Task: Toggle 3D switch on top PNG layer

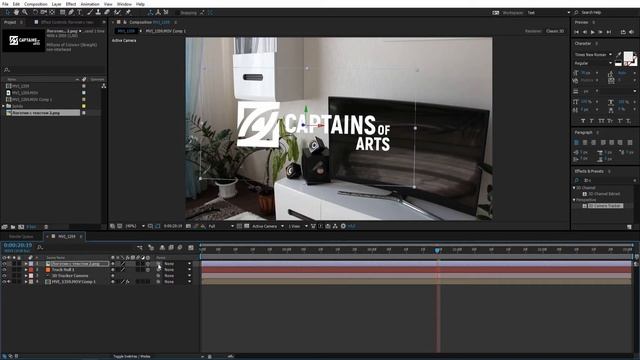Action: click(x=148, y=264)
